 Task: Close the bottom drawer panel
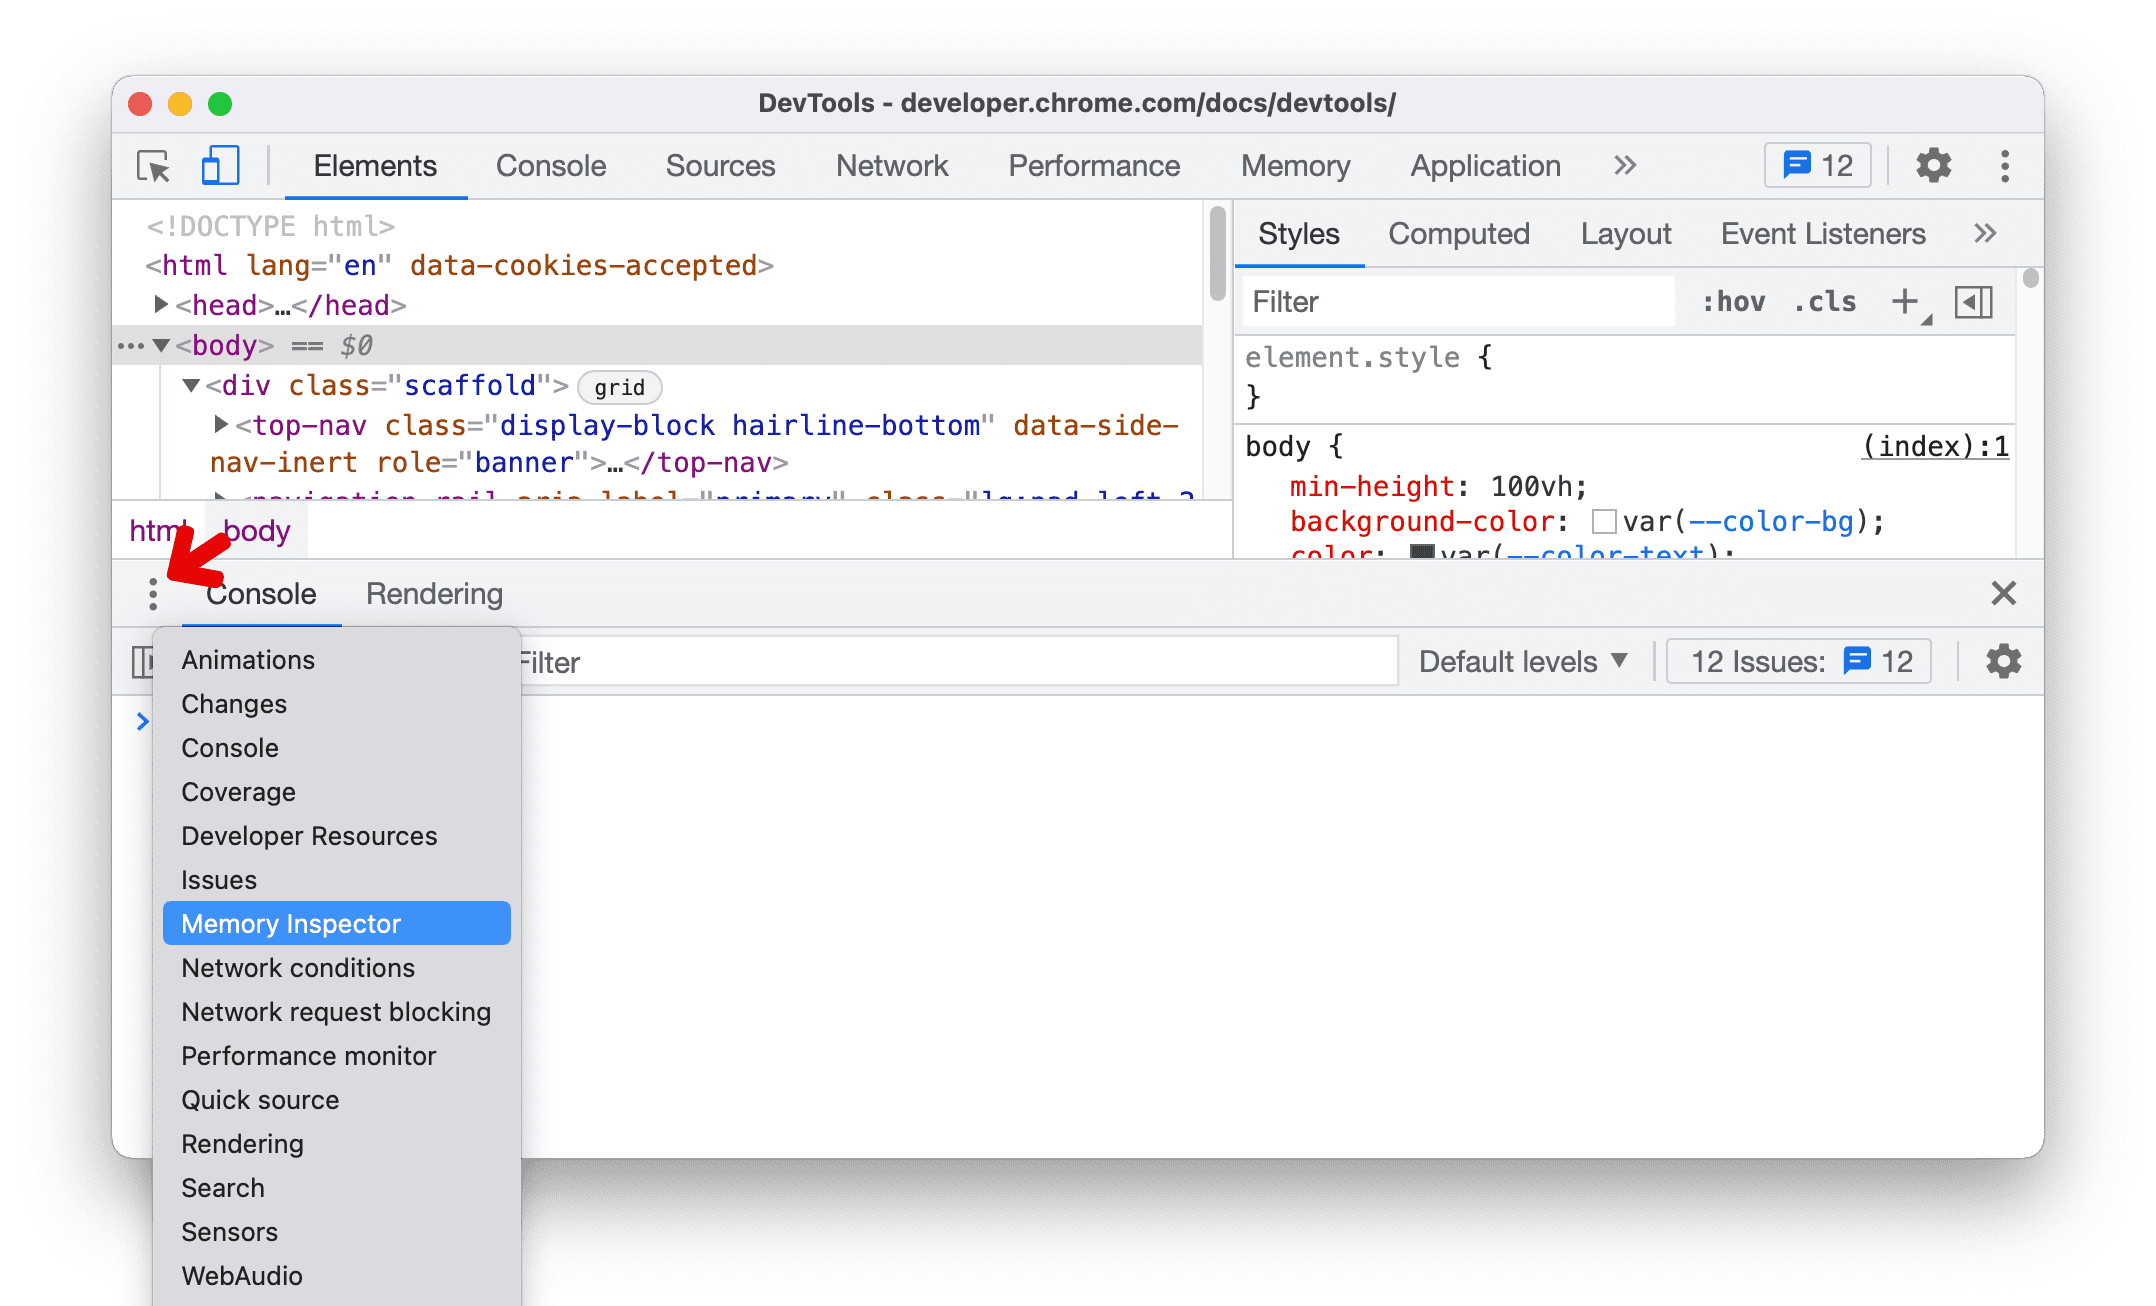click(x=2002, y=593)
